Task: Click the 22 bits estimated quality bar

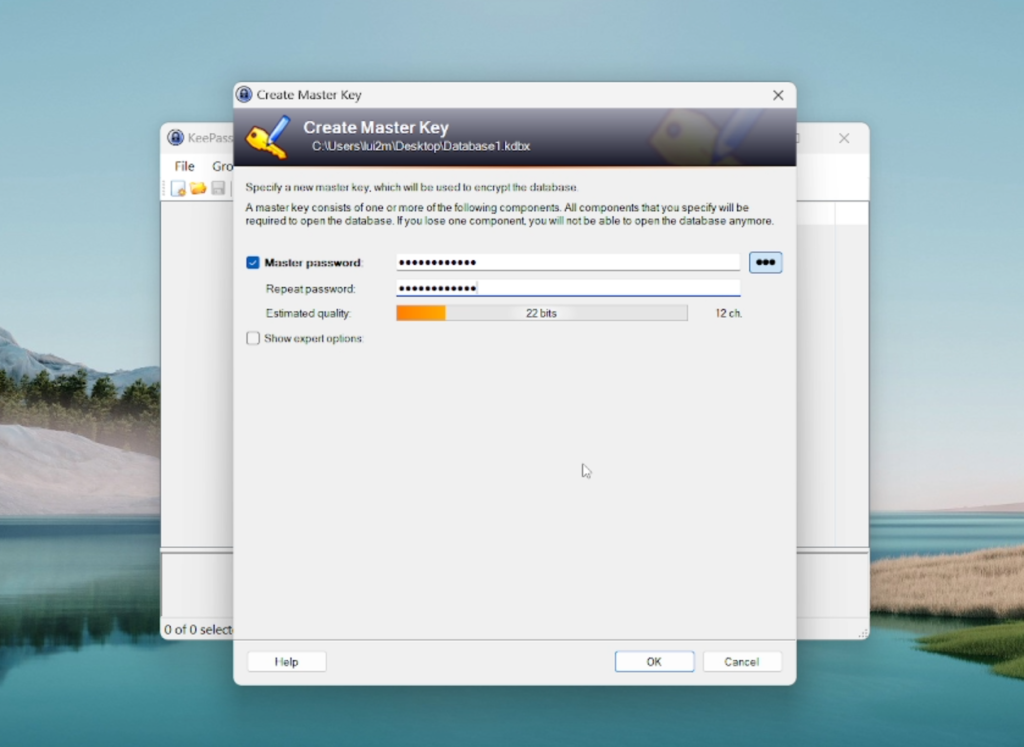Action: (x=541, y=312)
